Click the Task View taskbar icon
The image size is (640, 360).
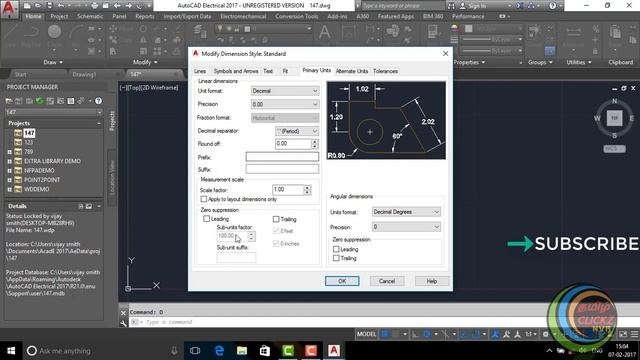[x=196, y=351]
